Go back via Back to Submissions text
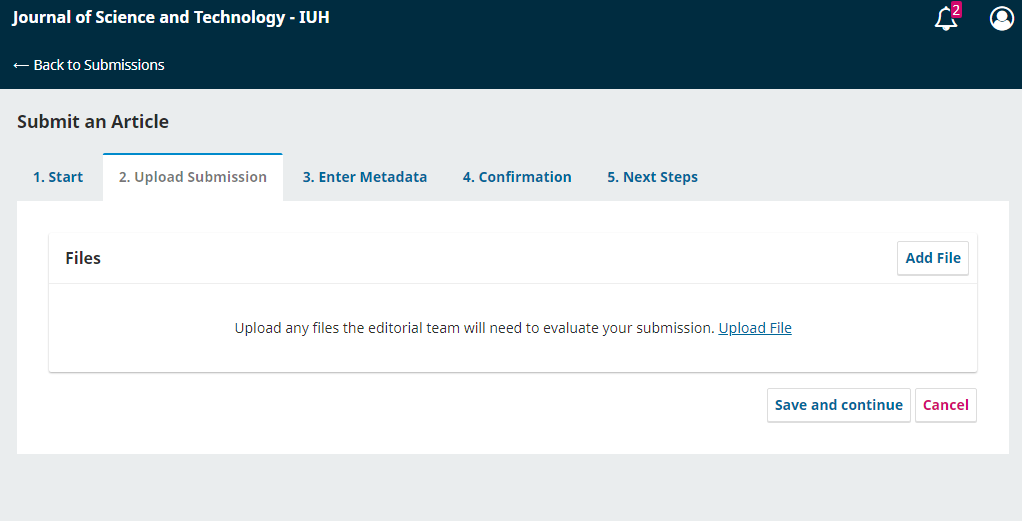The width and height of the screenshot is (1022, 521). point(98,65)
